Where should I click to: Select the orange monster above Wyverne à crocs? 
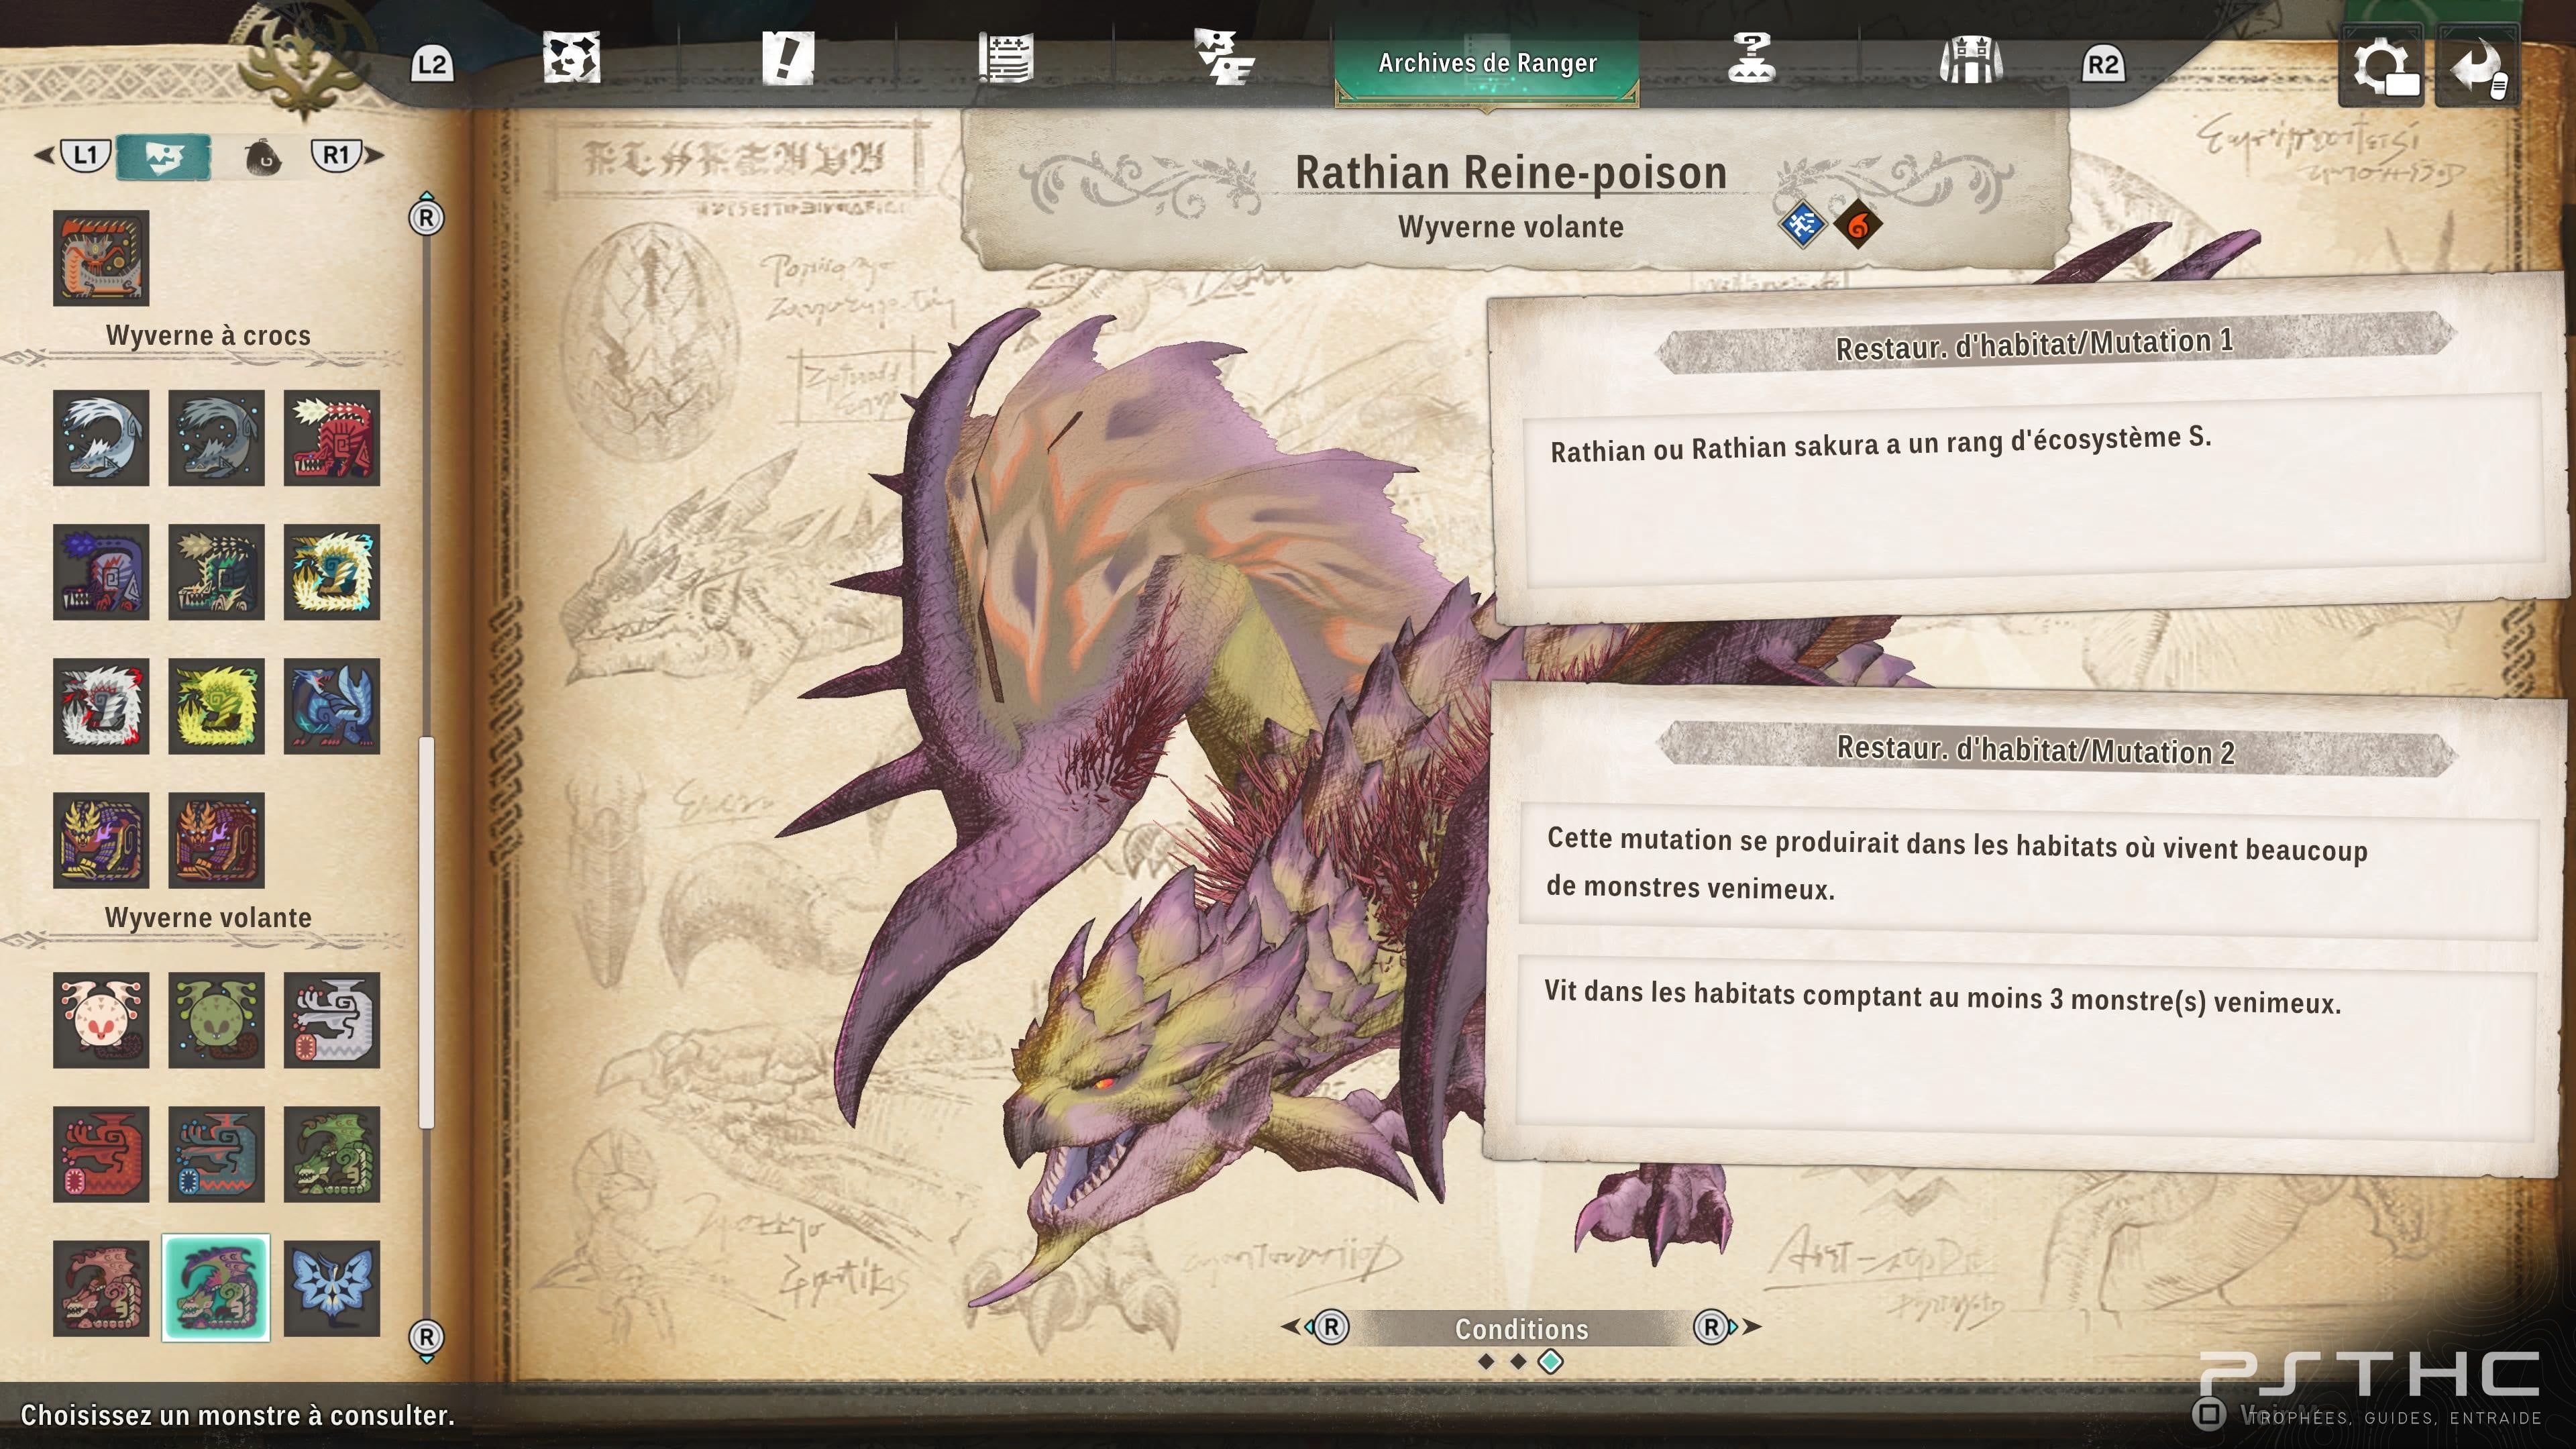tap(101, 258)
